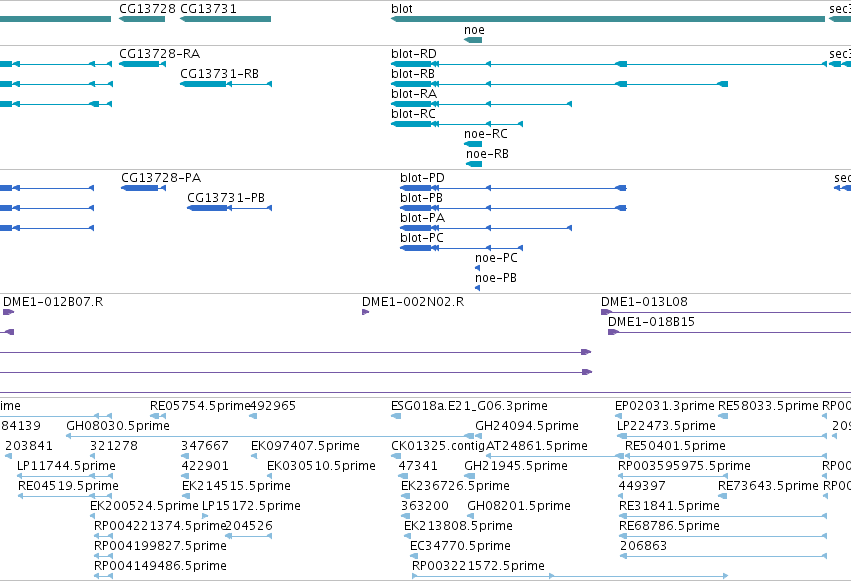Click transcript label CG13728-RA
This screenshot has width=851, height=581.
click(160, 54)
